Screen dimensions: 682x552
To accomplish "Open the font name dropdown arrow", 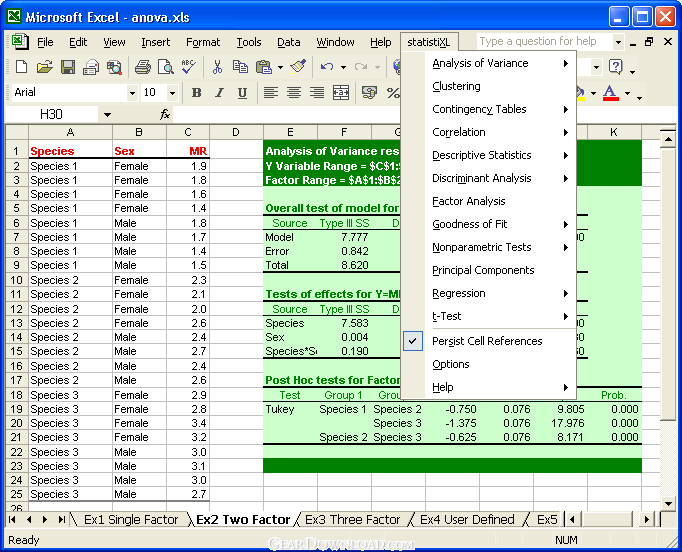I will pyautogui.click(x=132, y=93).
